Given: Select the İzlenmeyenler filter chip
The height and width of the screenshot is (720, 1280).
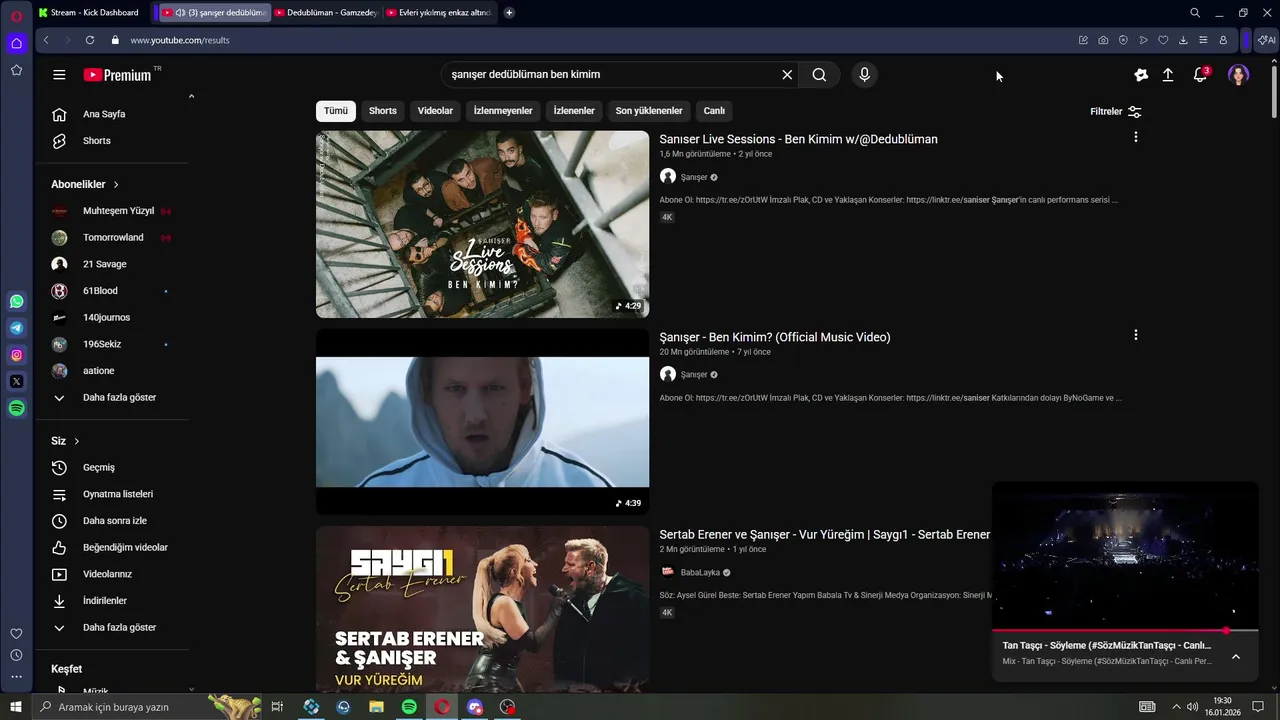Looking at the screenshot, I should [x=503, y=111].
